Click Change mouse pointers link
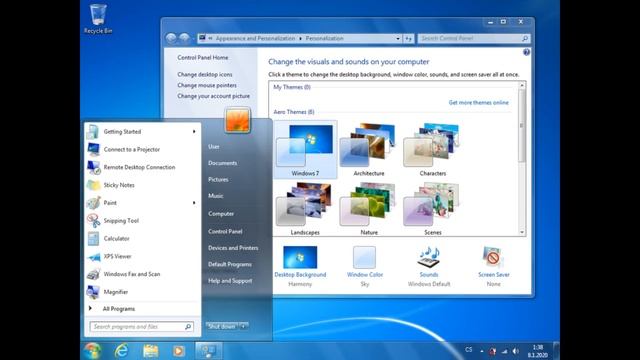The height and width of the screenshot is (360, 640). tap(207, 85)
